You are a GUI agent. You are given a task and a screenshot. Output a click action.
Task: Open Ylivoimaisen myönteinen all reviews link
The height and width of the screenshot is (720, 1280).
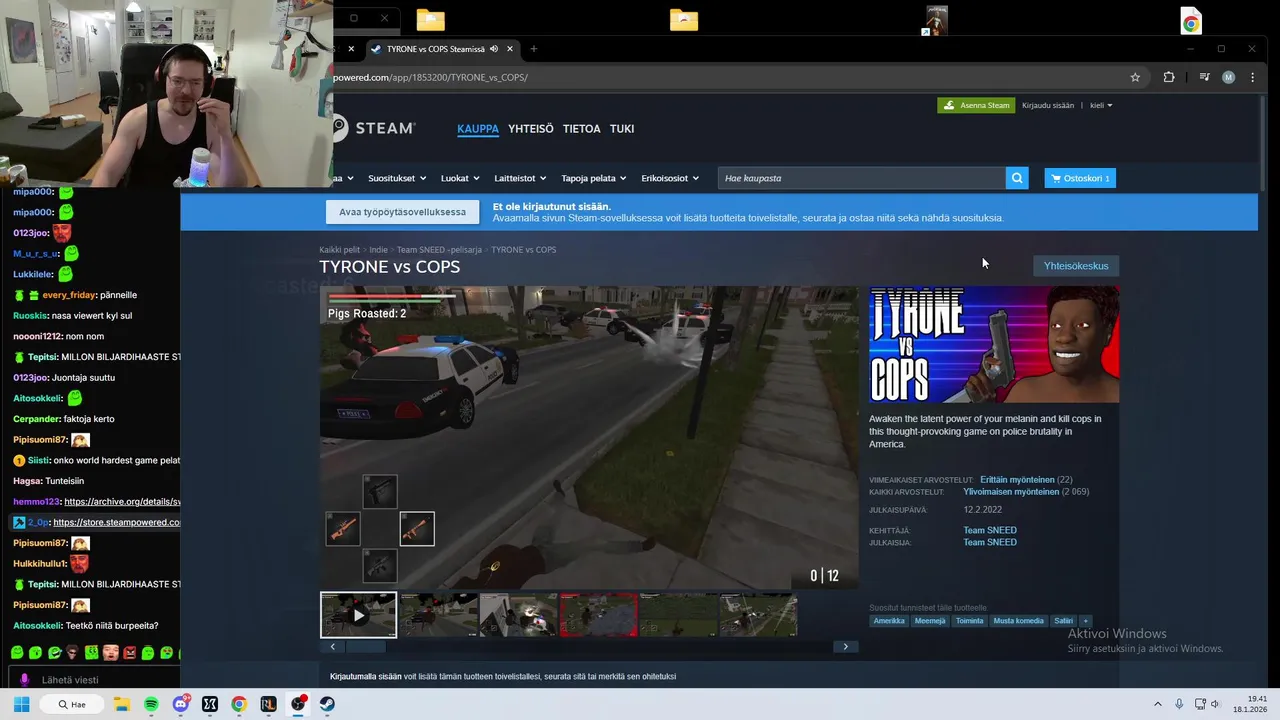[1011, 492]
